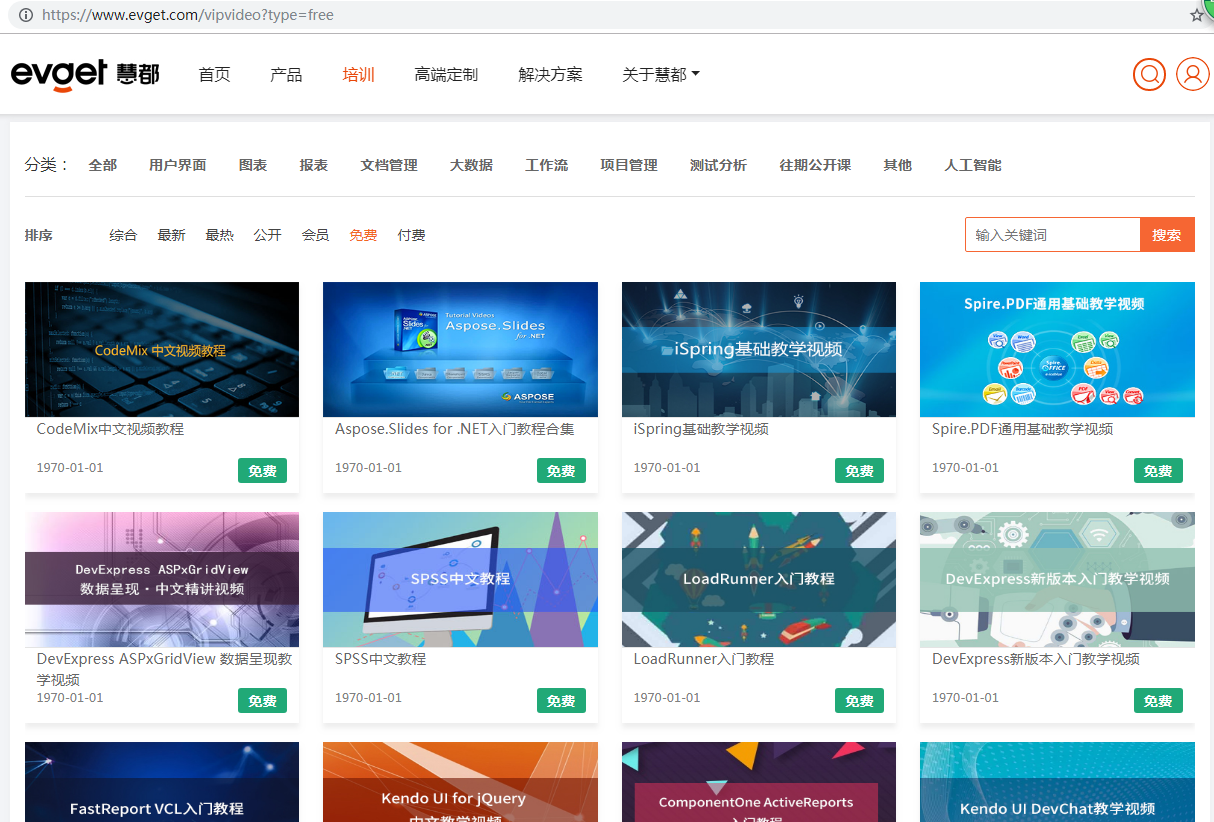Switch filter to 付费 videos
This screenshot has height=822, width=1214.
click(411, 235)
